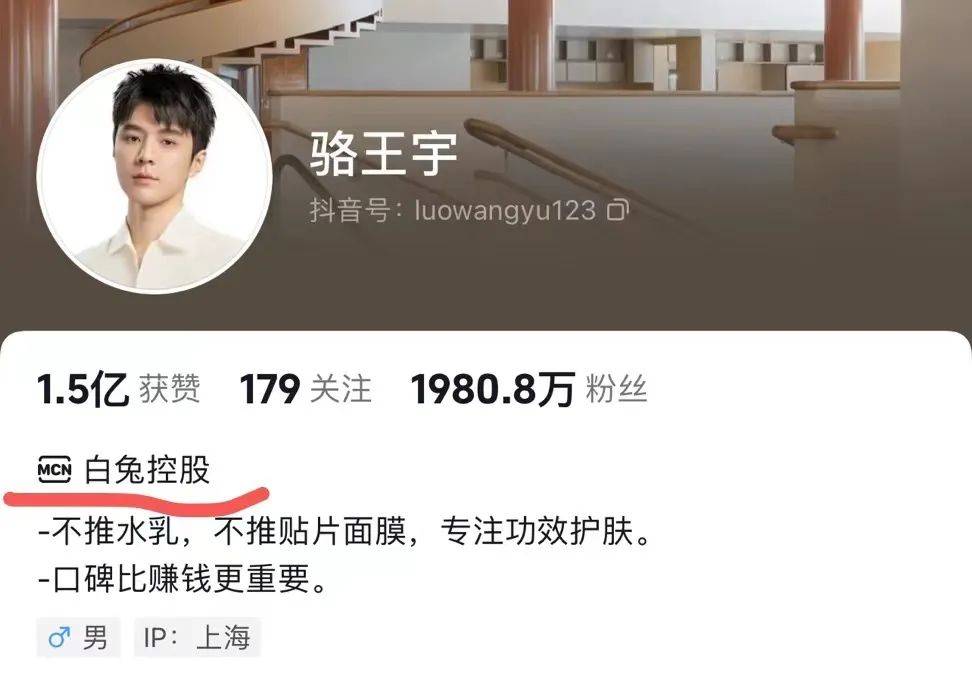This screenshot has width=972, height=691.
Task: Tap the IP: 上海 location tag
Action: click(197, 637)
